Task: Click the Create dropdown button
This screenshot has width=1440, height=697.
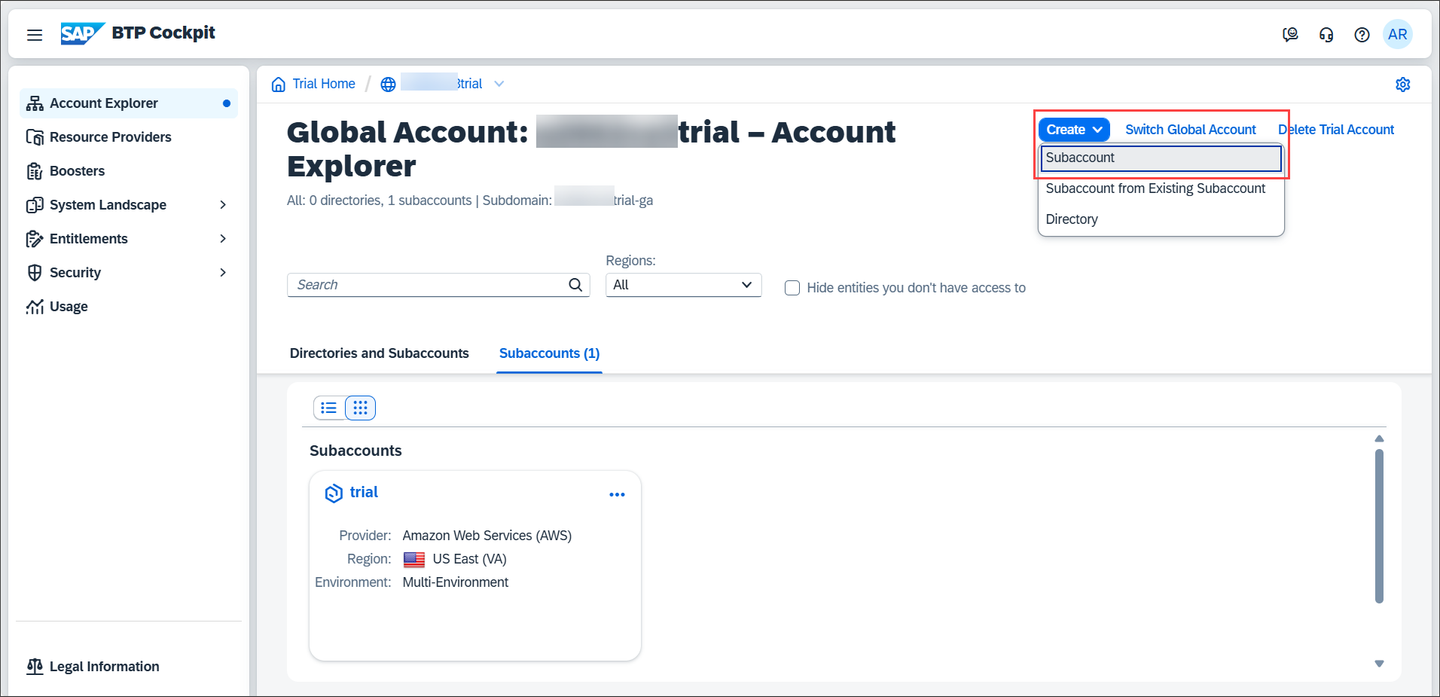Action: [x=1074, y=130]
